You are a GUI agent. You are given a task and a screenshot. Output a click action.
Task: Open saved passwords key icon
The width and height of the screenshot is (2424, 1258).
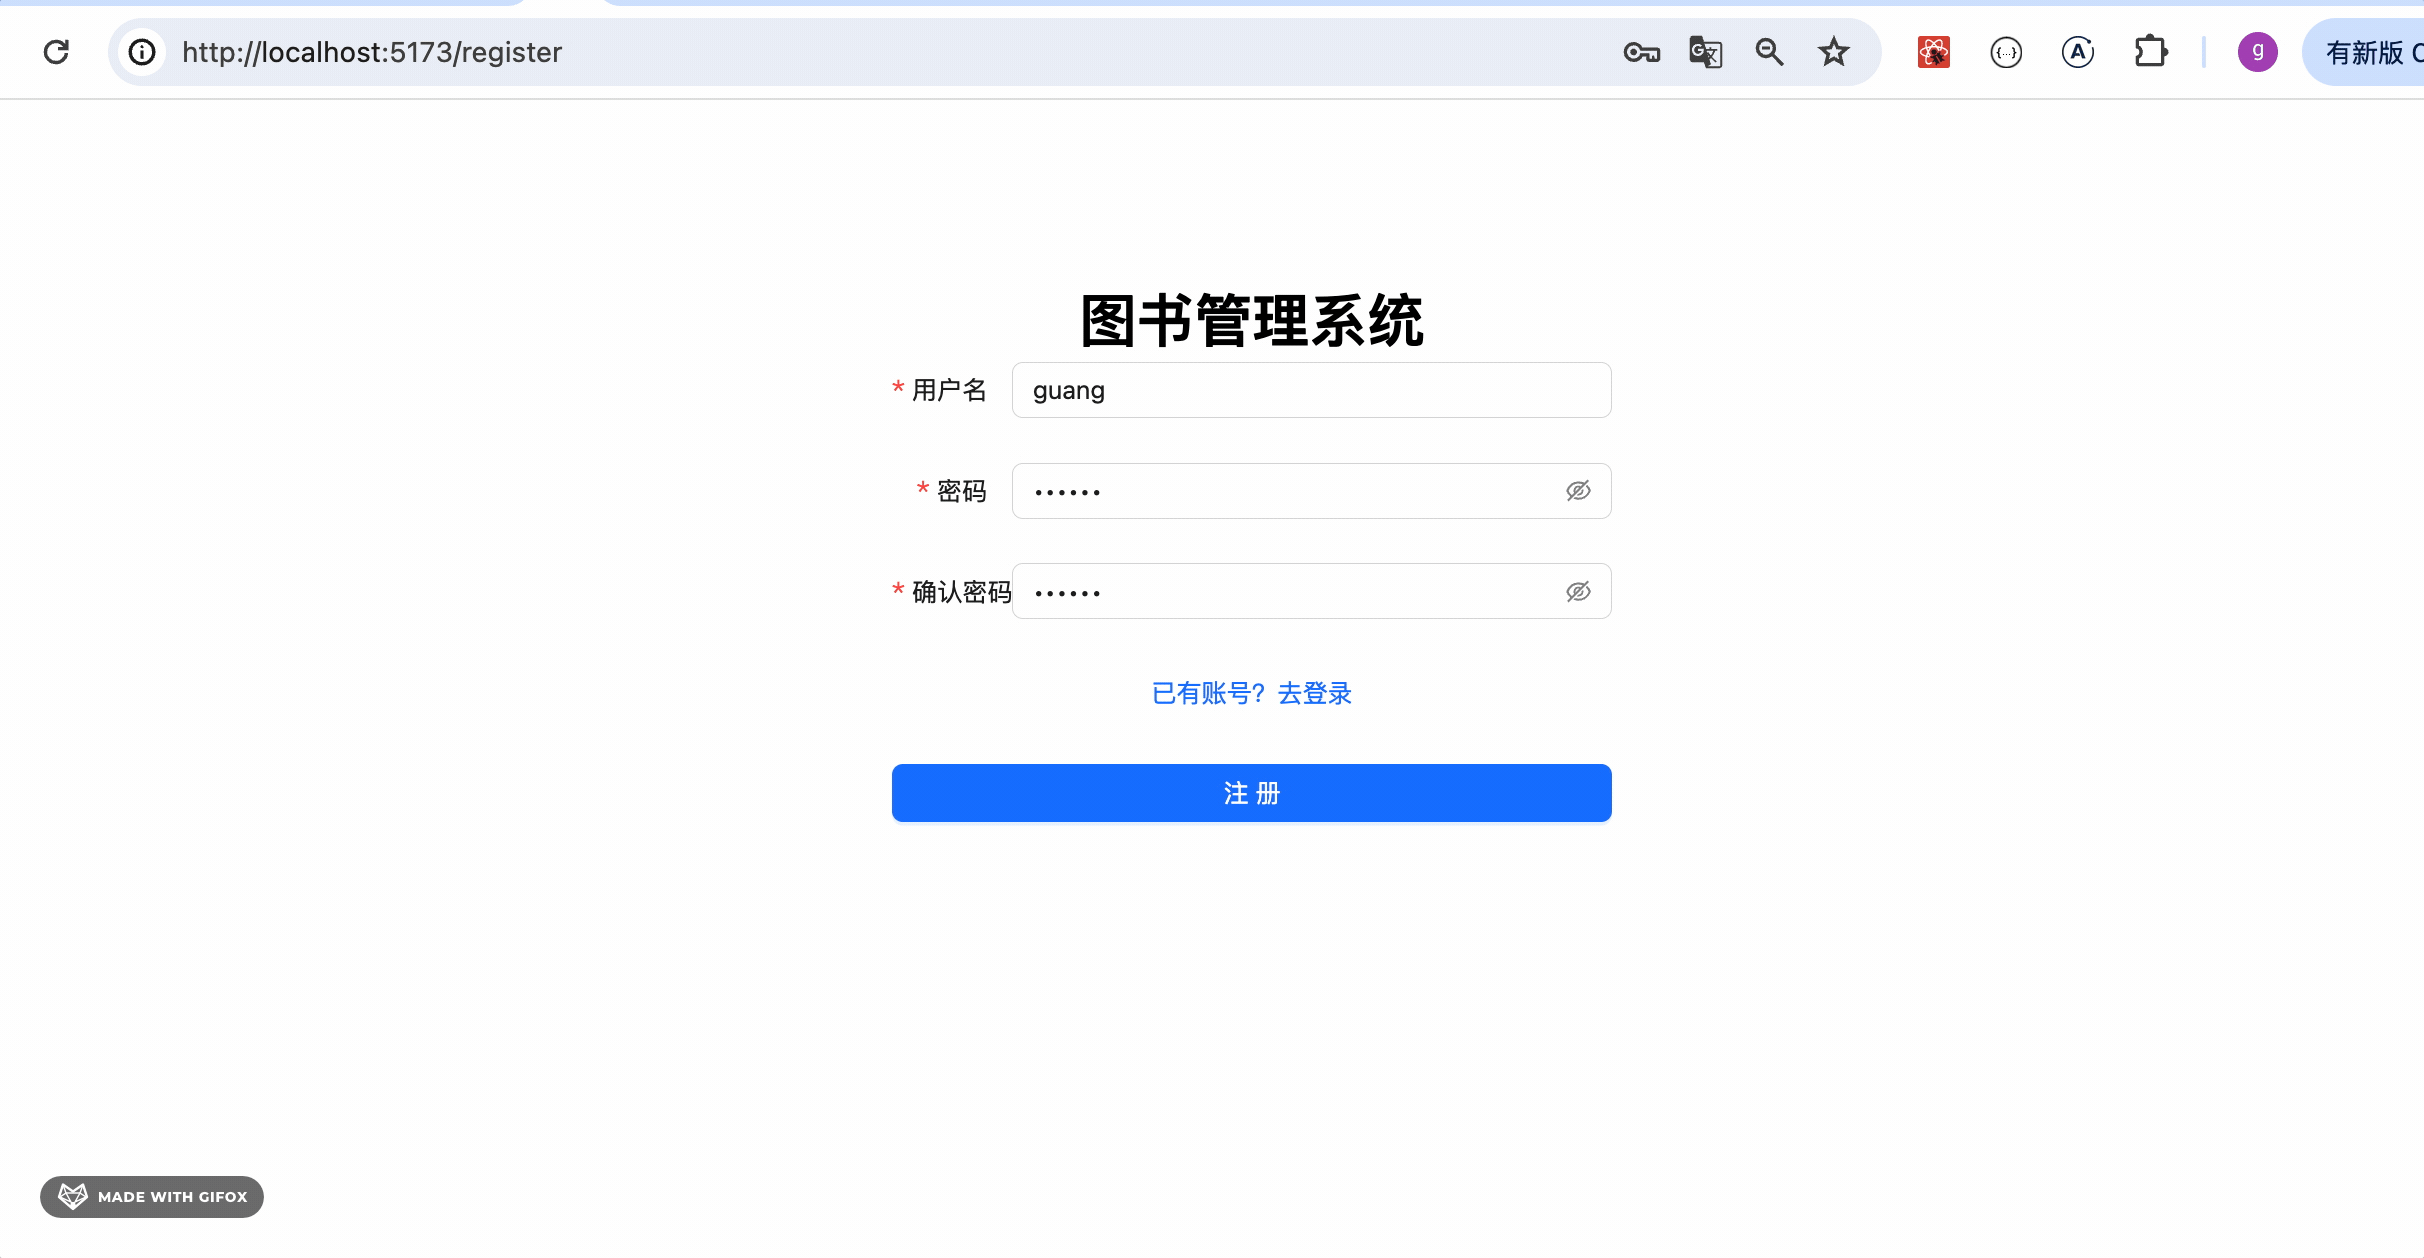click(1641, 52)
